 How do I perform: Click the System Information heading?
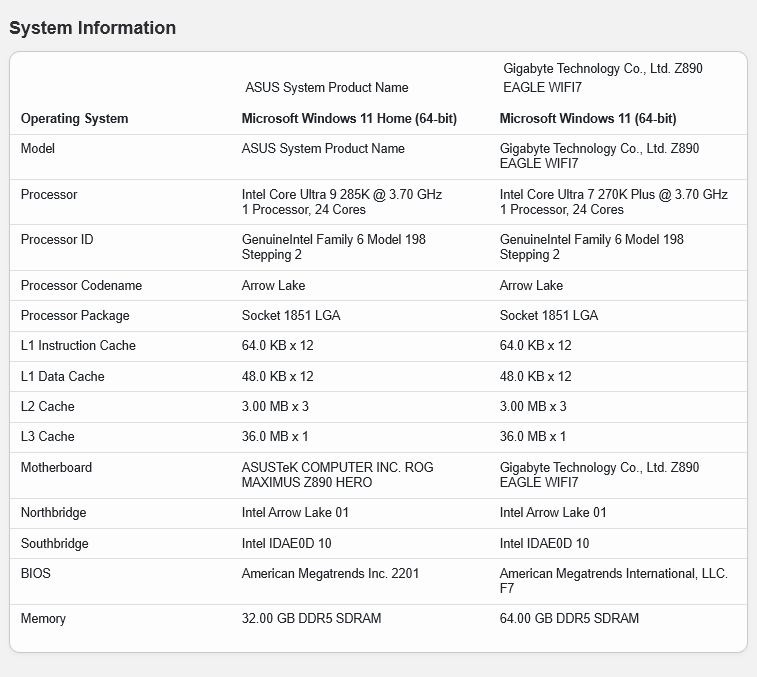(x=92, y=28)
